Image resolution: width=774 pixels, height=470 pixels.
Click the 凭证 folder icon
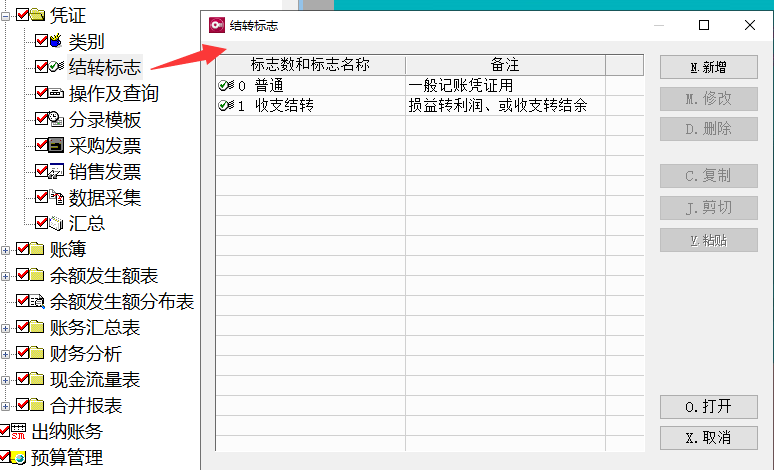(x=37, y=14)
